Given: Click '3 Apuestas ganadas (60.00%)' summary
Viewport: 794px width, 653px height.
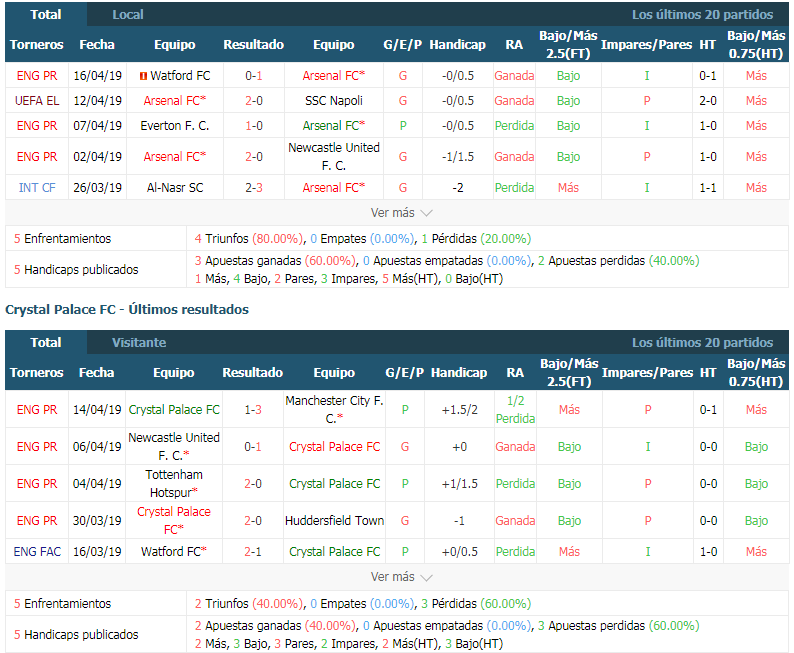Looking at the screenshot, I should pos(275,261).
